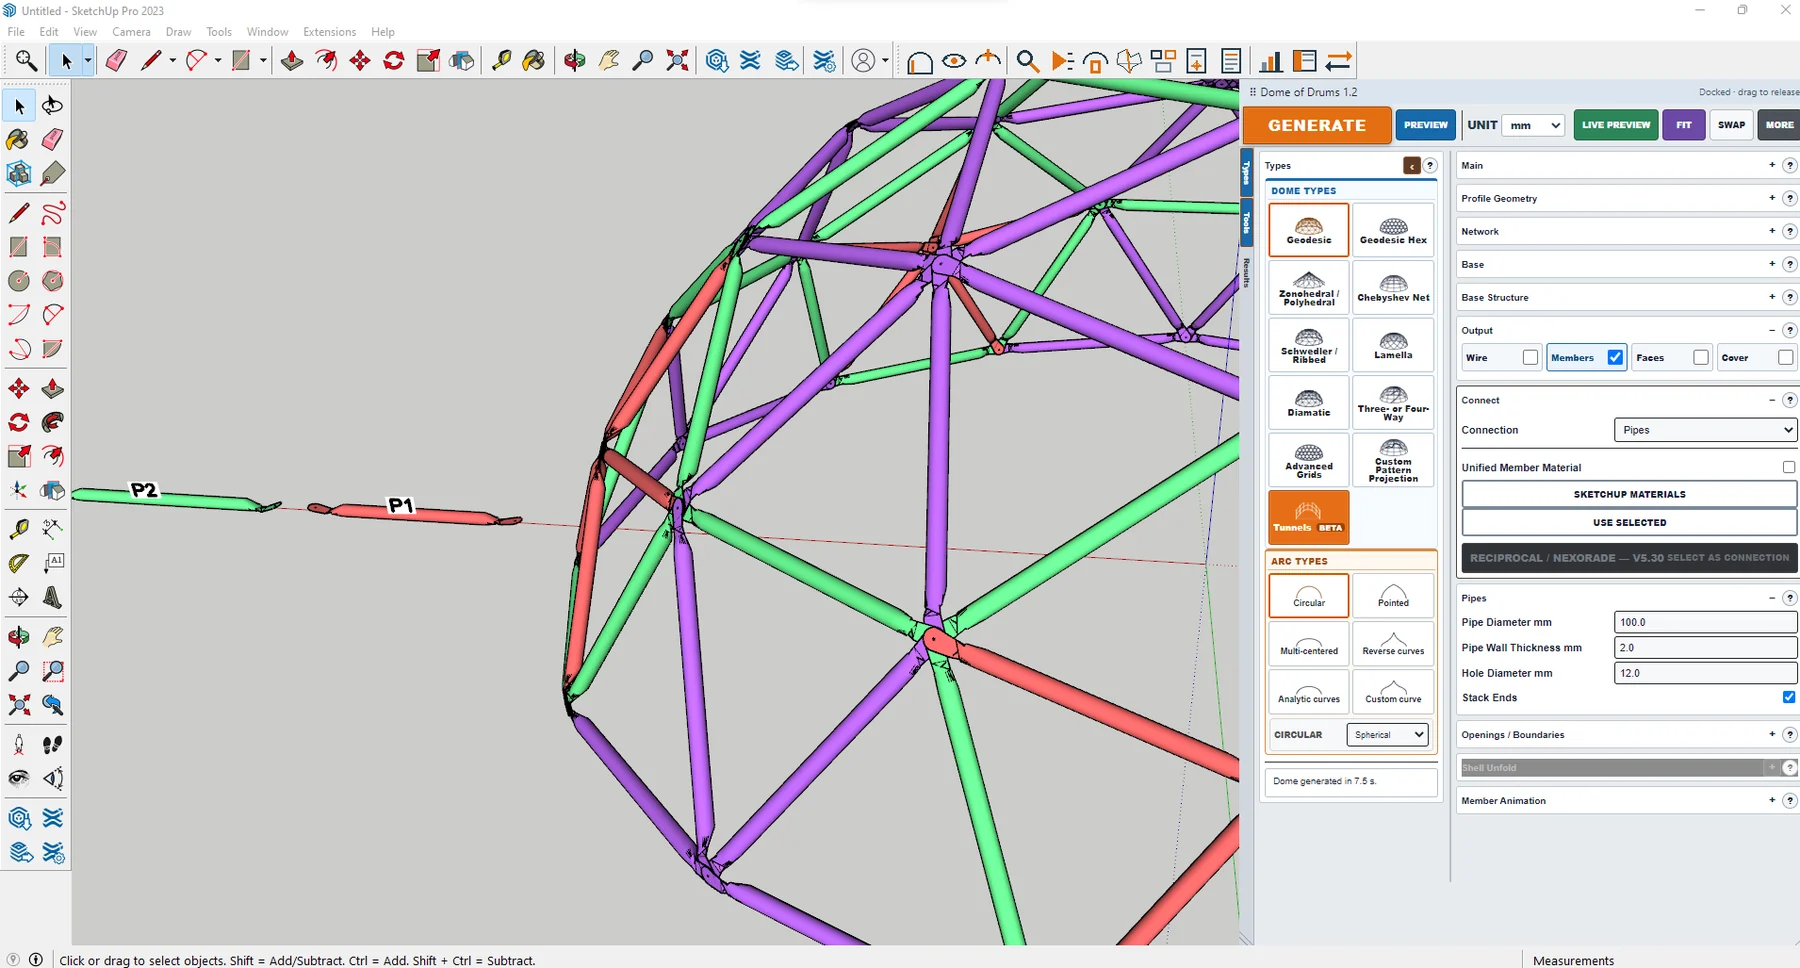Open the Camera menu
The height and width of the screenshot is (968, 1800).
[131, 32]
